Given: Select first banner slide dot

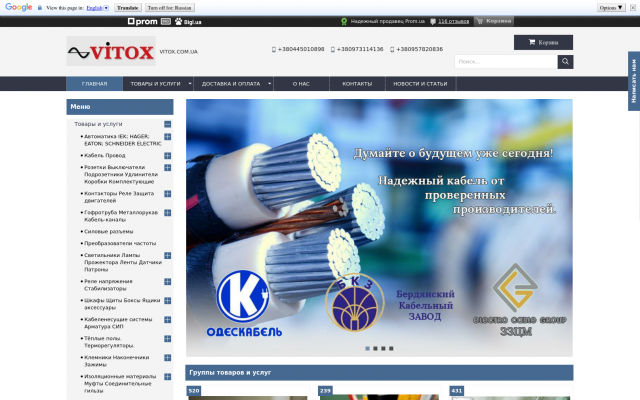Looking at the screenshot, I should (367, 348).
